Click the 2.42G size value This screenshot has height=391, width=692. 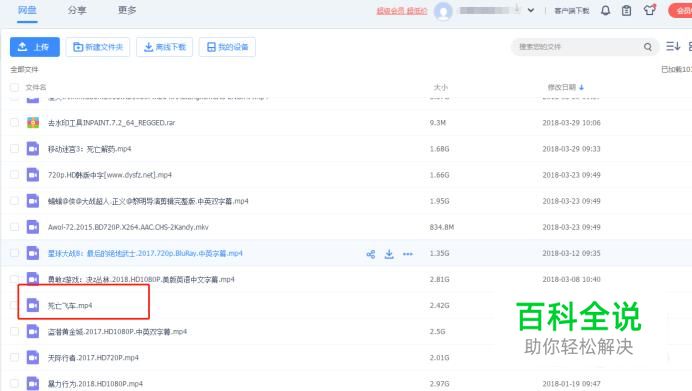point(440,305)
